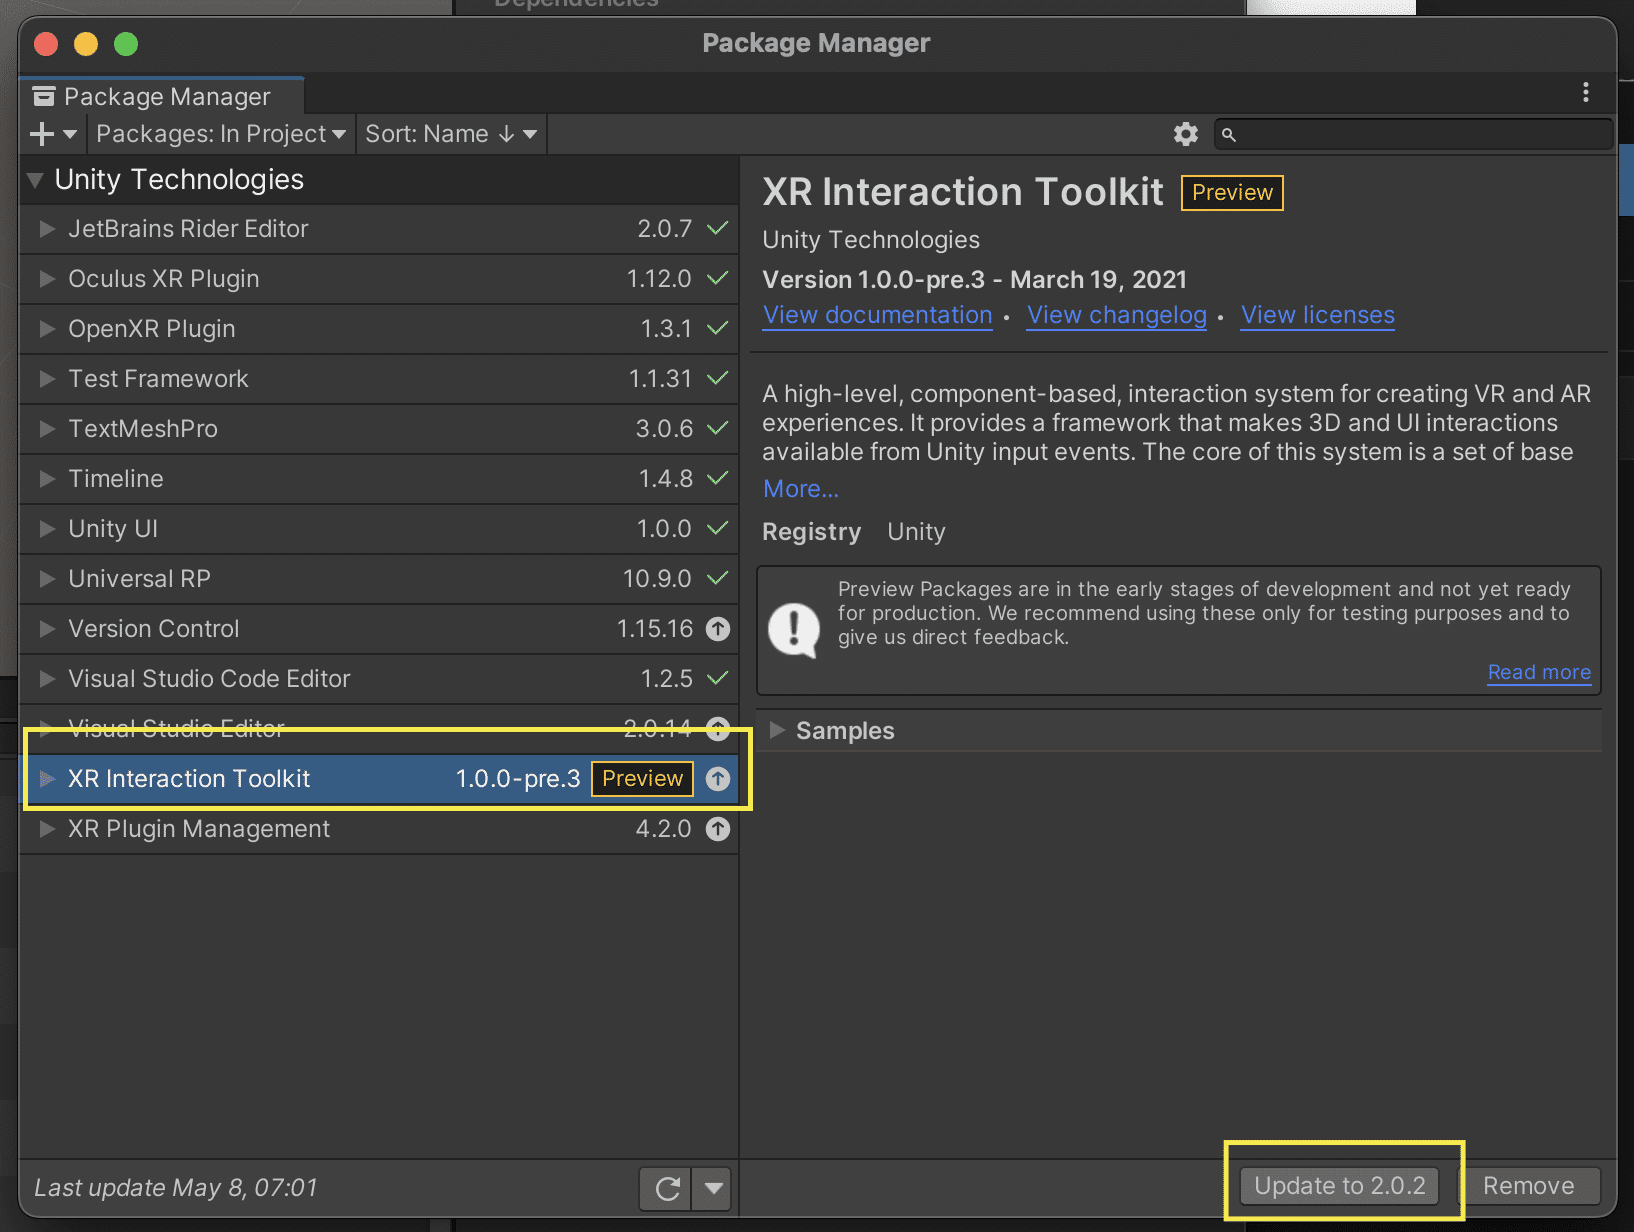Click the version 1.12.0 value
The height and width of the screenshot is (1232, 1634).
tap(659, 279)
